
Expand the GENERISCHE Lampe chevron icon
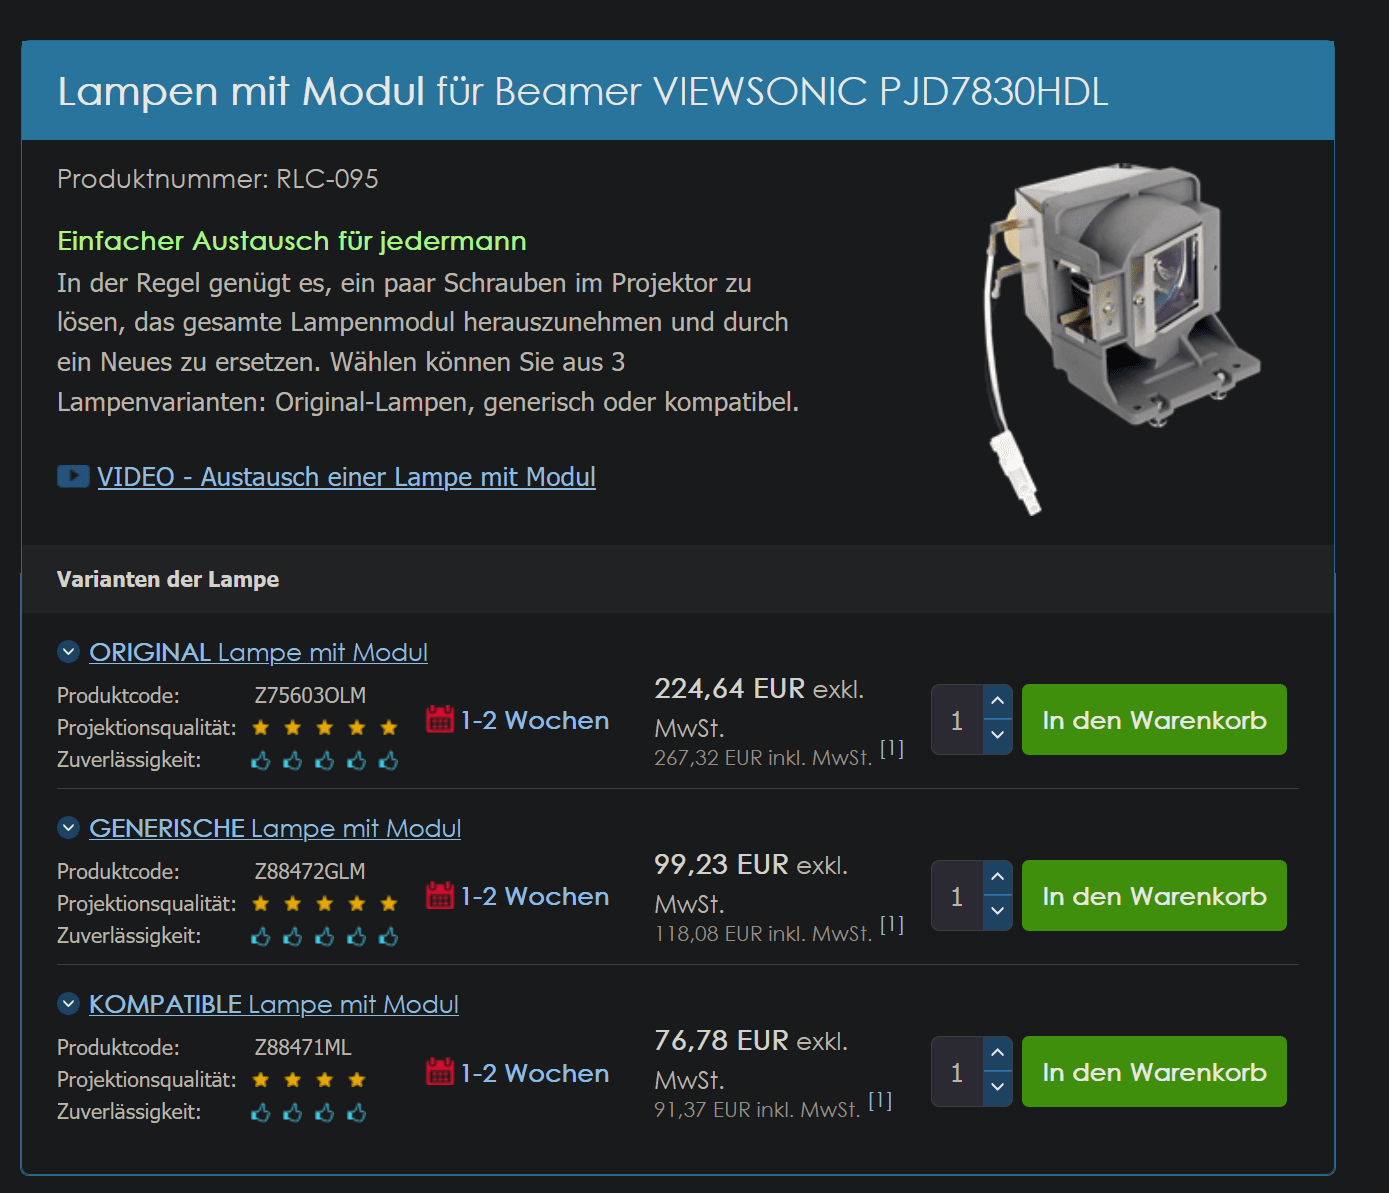coord(68,828)
